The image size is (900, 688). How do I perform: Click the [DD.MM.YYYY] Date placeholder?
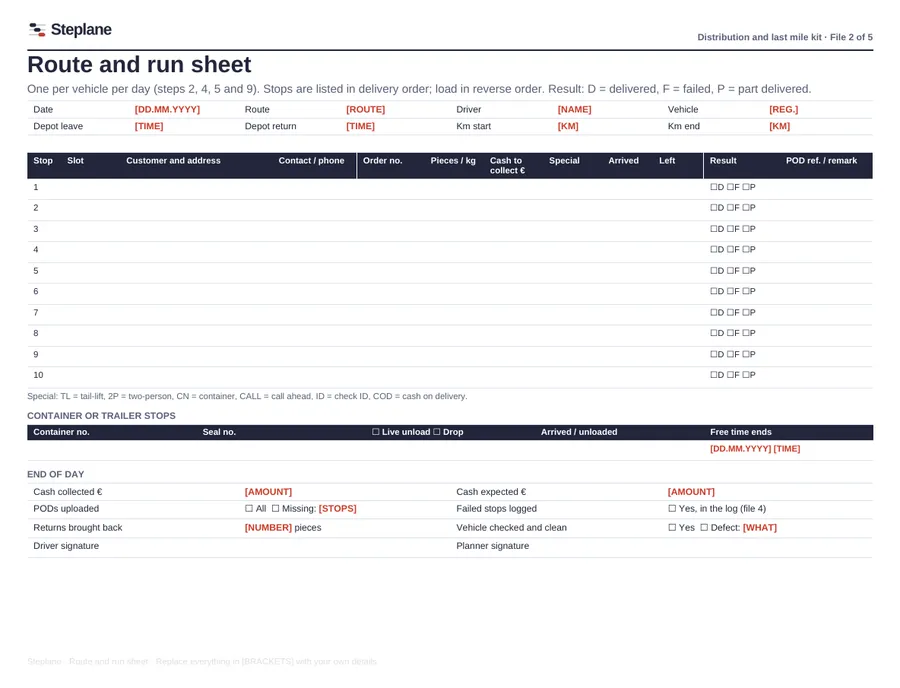[167, 110]
